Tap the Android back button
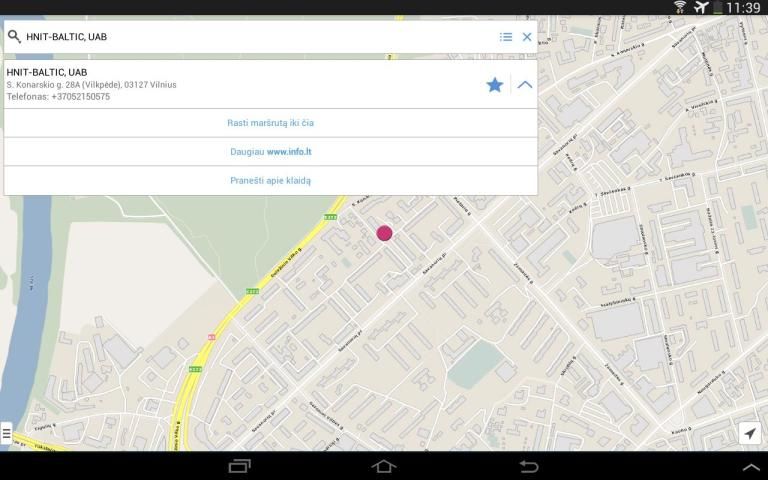Screen dimensions: 768x480 [x=528, y=466]
